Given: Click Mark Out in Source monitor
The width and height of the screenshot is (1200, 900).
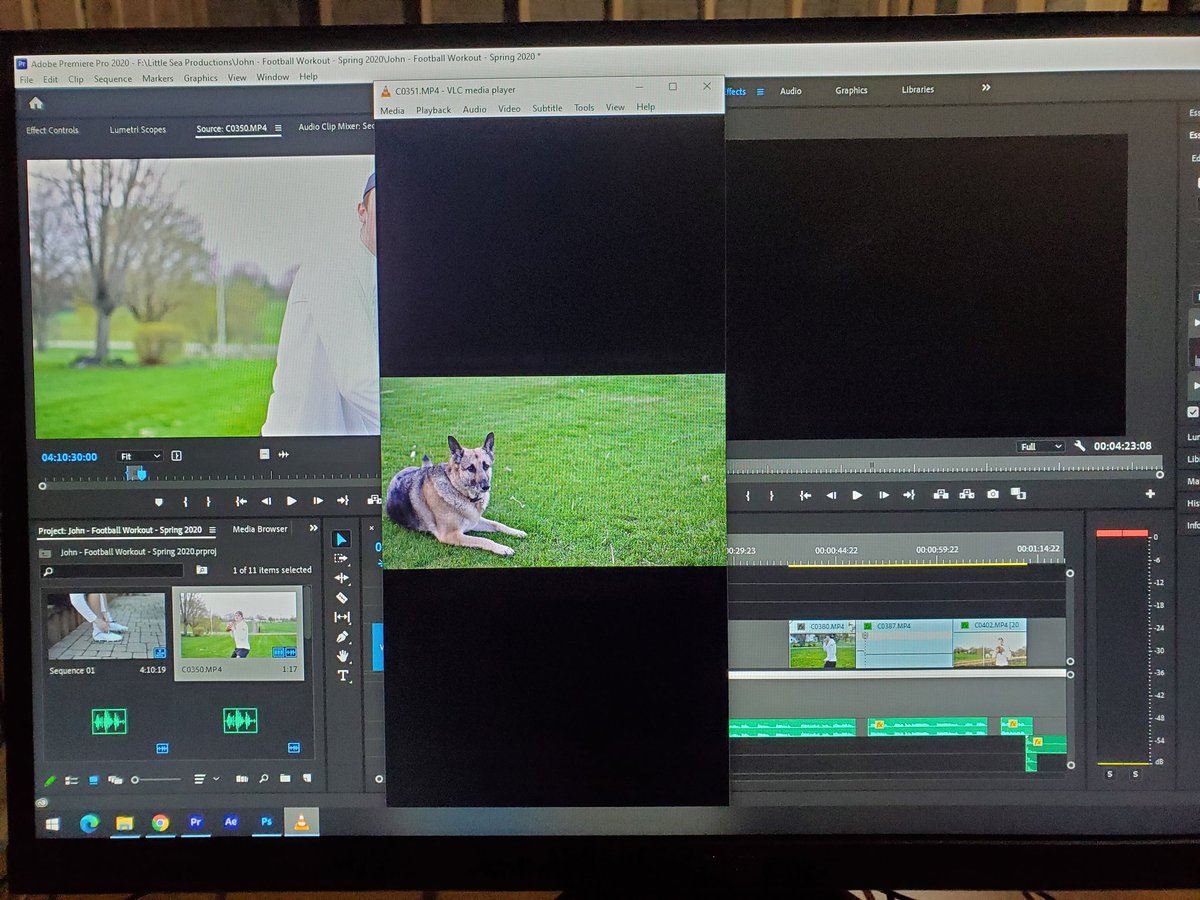Looking at the screenshot, I should [x=208, y=501].
